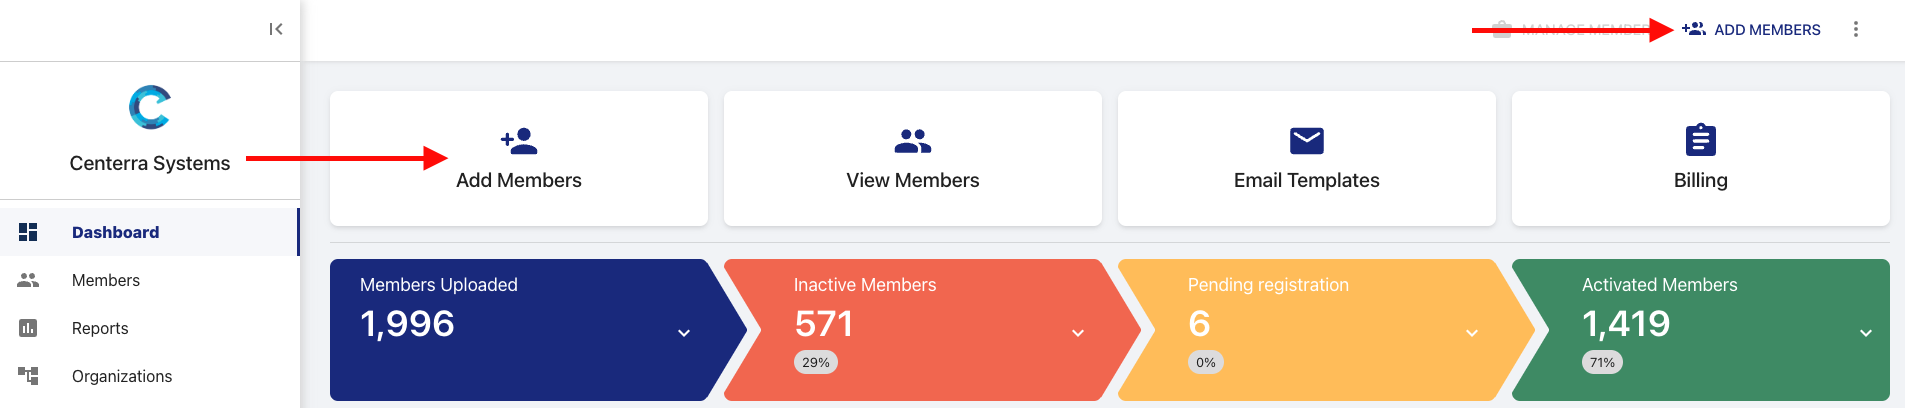Expand the Pending registration chevron
Screen dimensions: 1905x408
click(1472, 333)
